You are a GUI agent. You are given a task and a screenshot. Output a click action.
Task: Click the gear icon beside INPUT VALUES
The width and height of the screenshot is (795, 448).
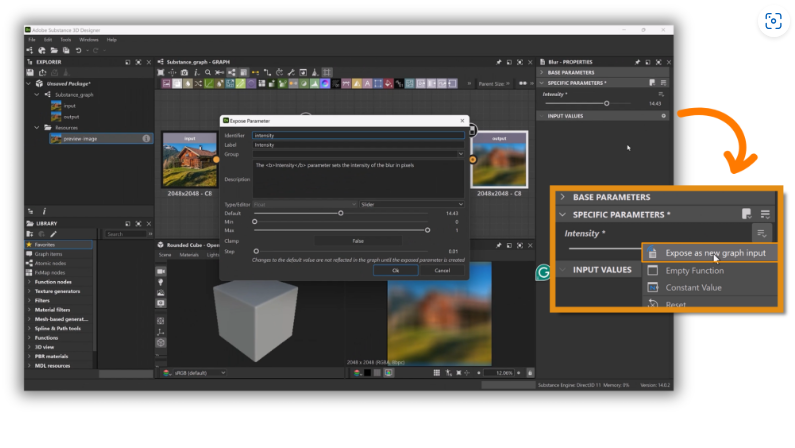pos(663,116)
